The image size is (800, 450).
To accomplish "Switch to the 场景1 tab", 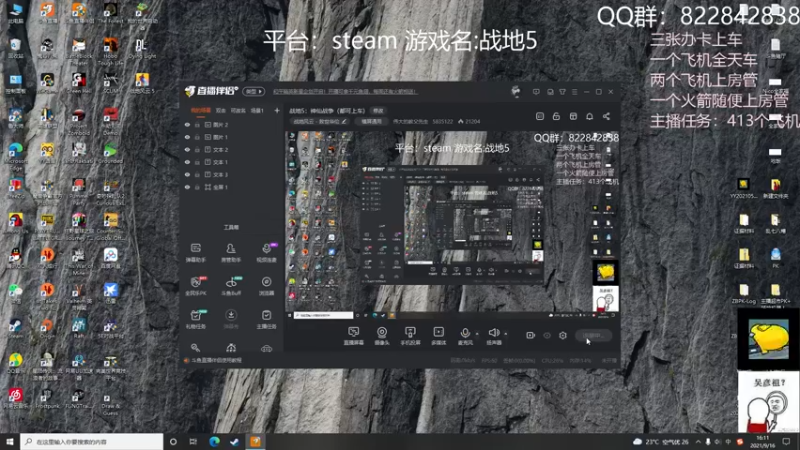I will point(257,110).
